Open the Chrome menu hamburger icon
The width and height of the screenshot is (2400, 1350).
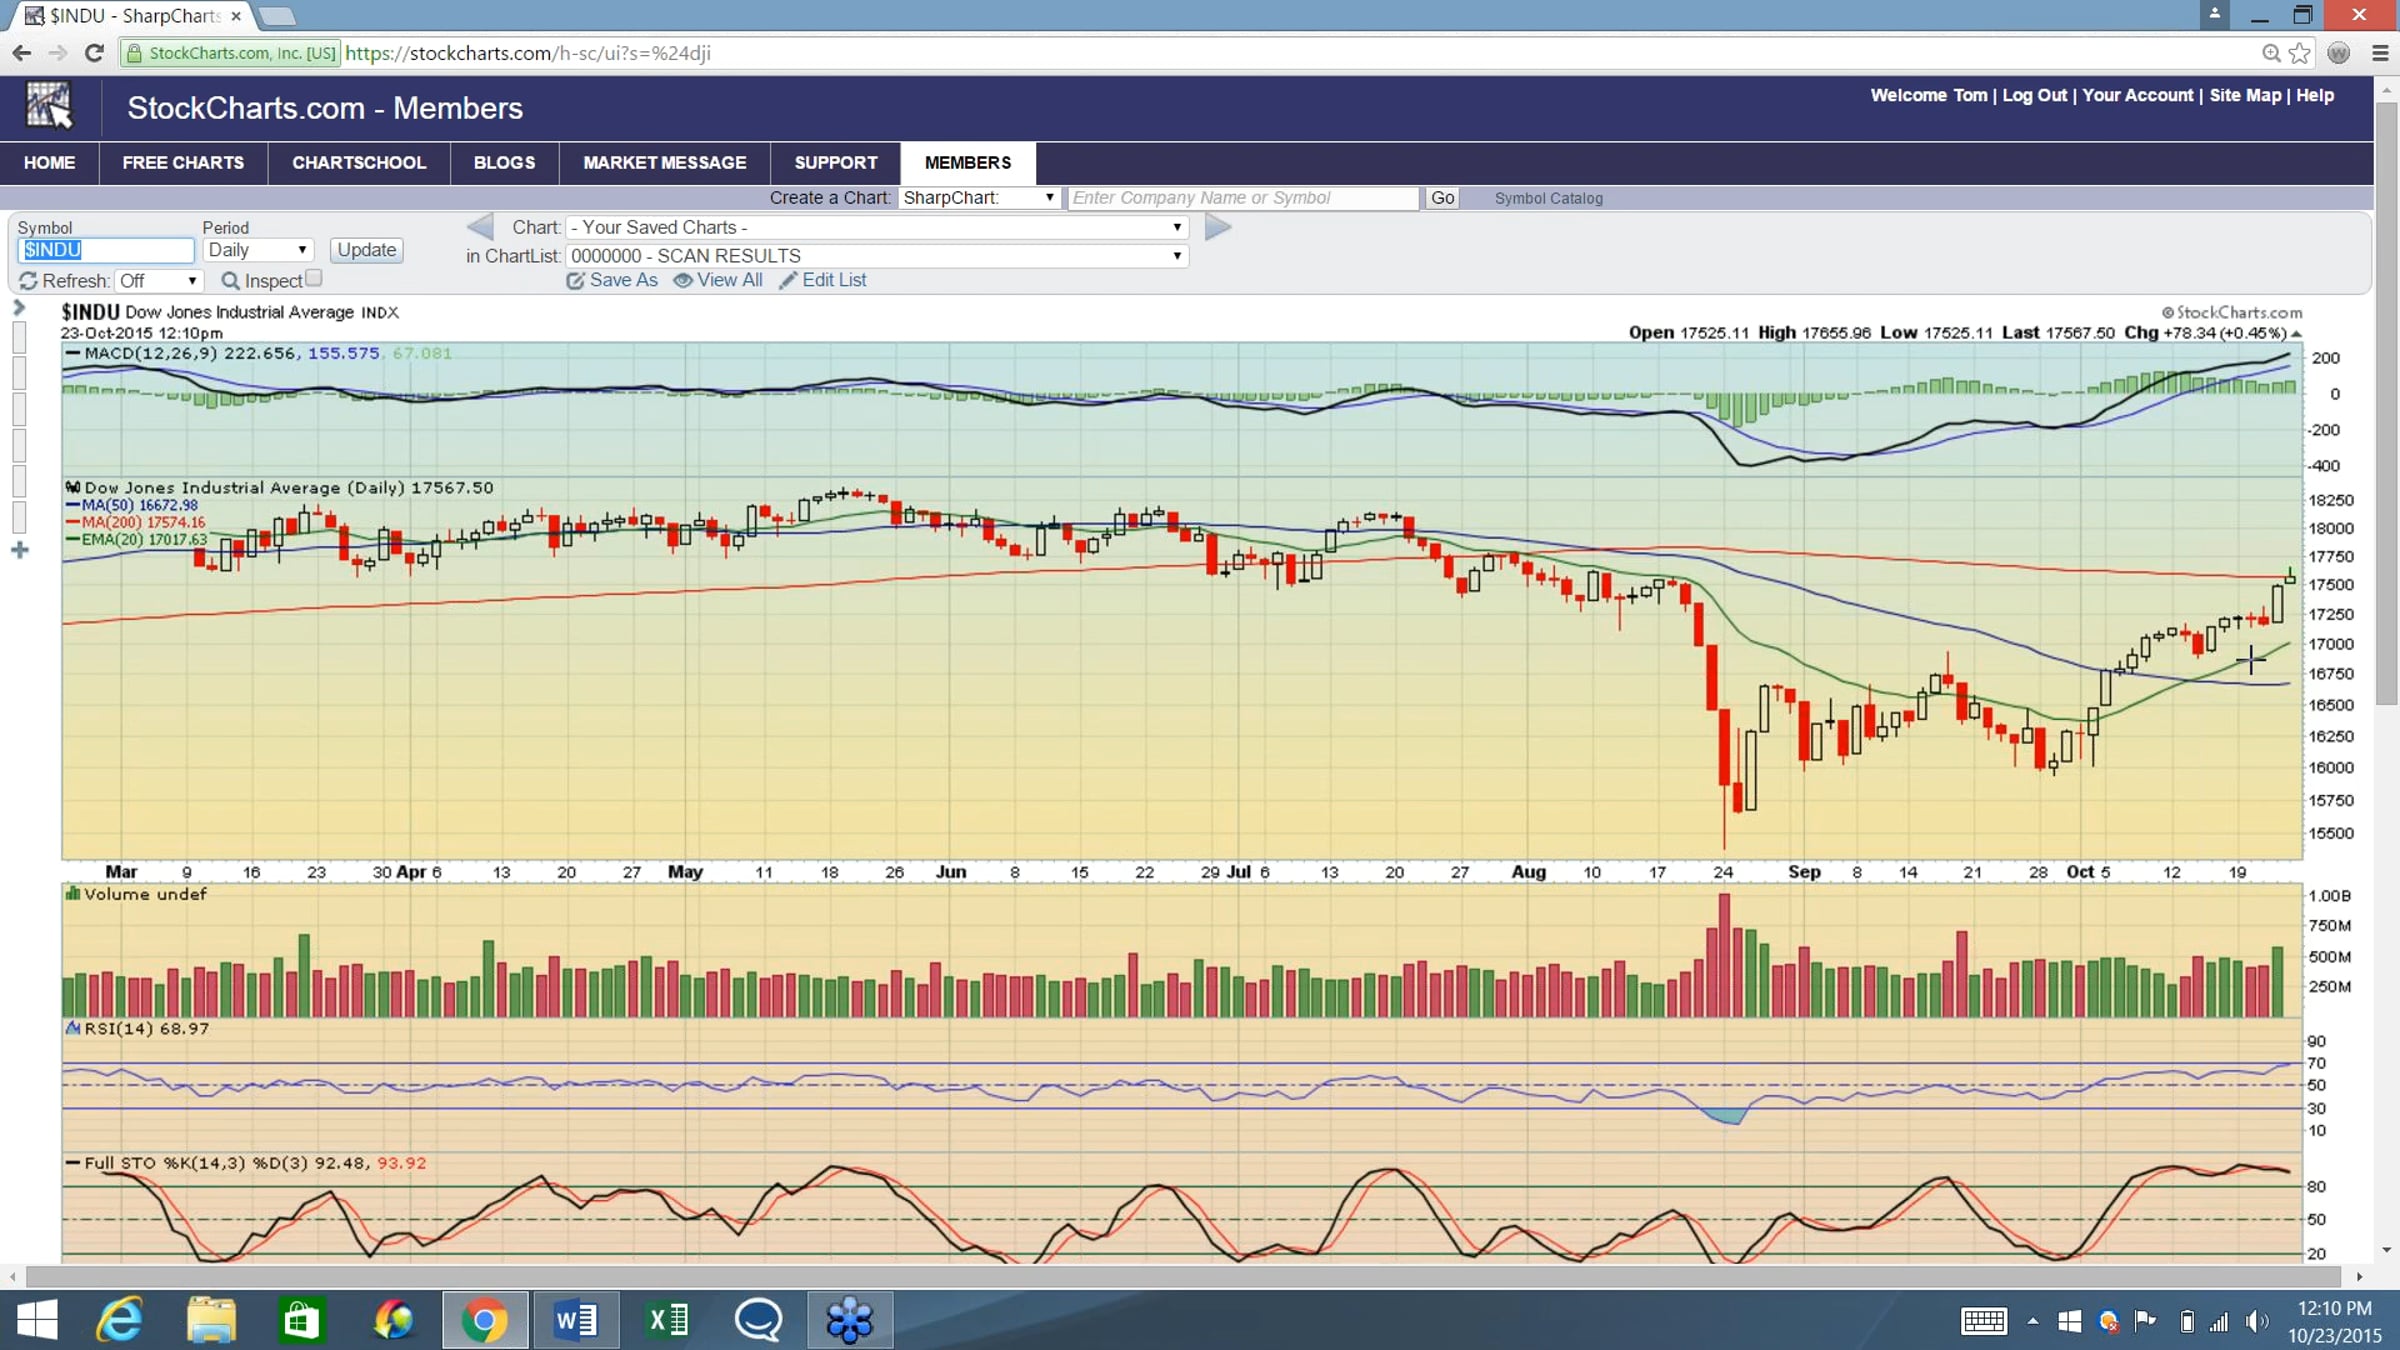point(2380,53)
